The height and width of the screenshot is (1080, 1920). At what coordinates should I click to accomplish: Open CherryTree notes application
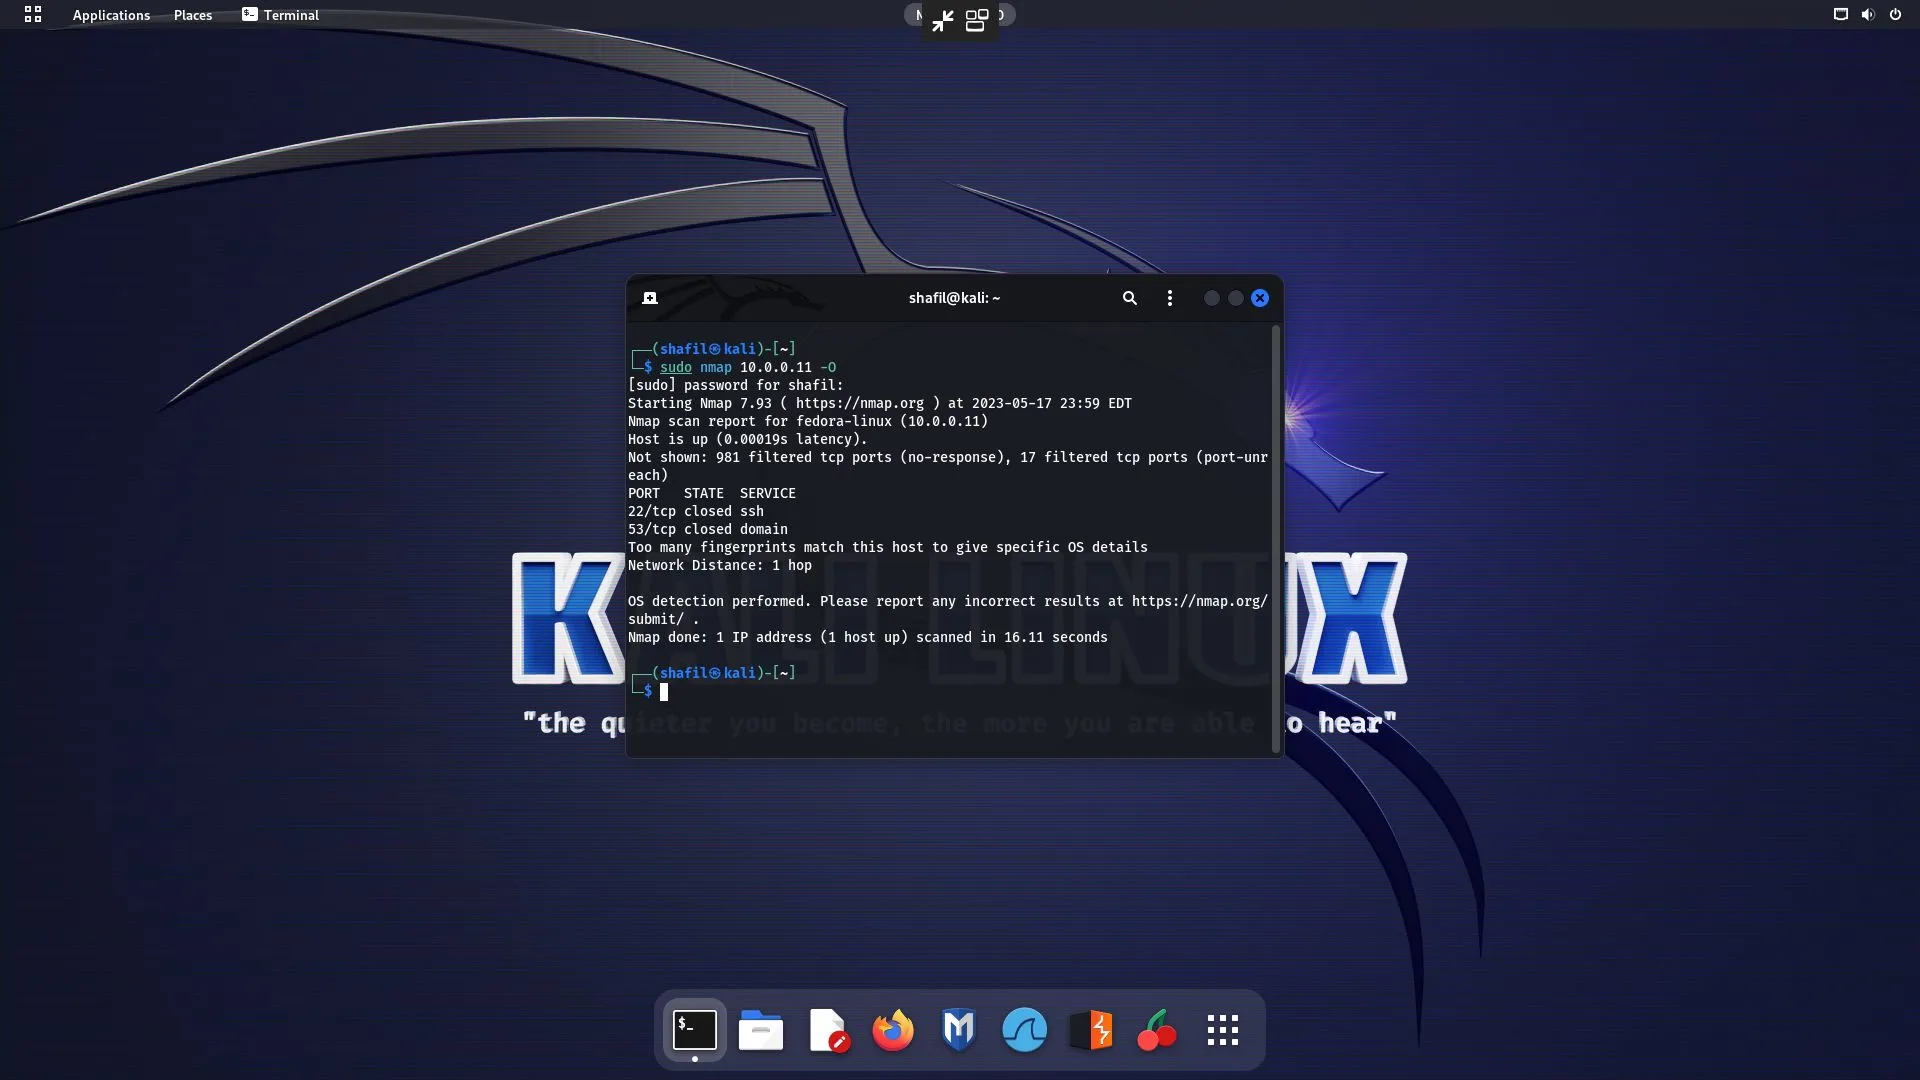(1156, 1030)
